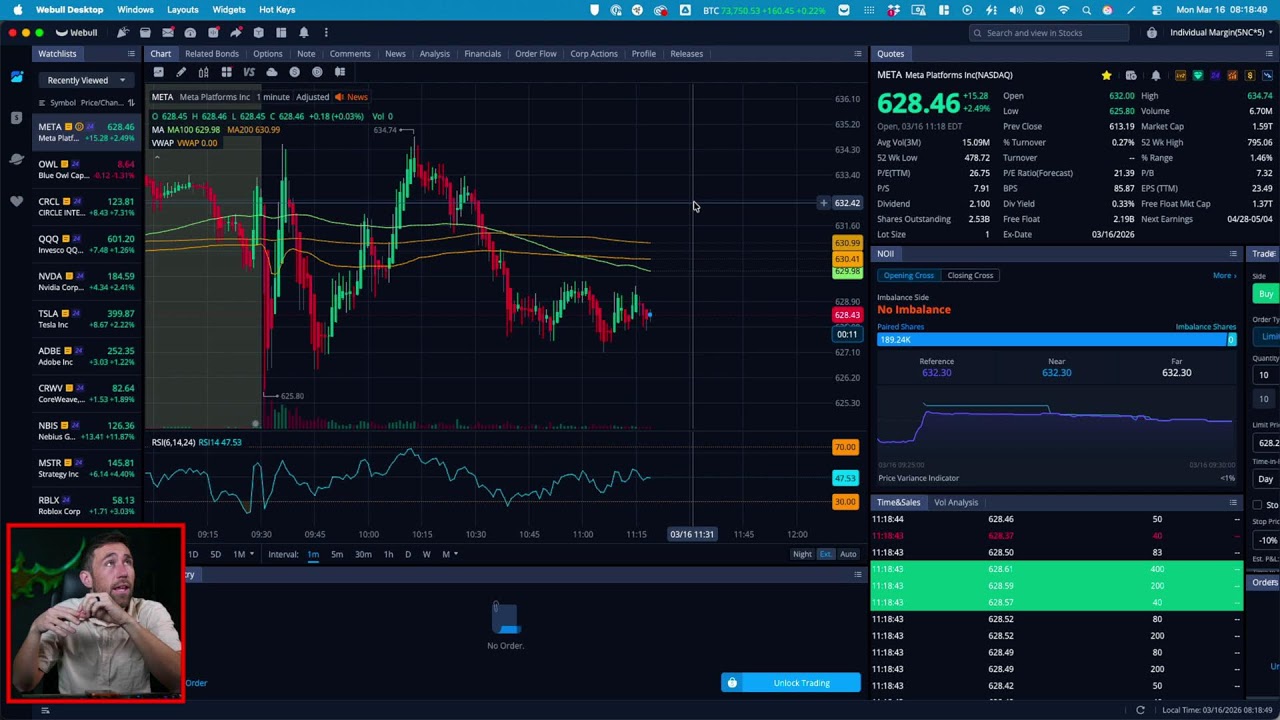Open the Options tab
Screen dimensions: 1280x720
click(x=267, y=54)
